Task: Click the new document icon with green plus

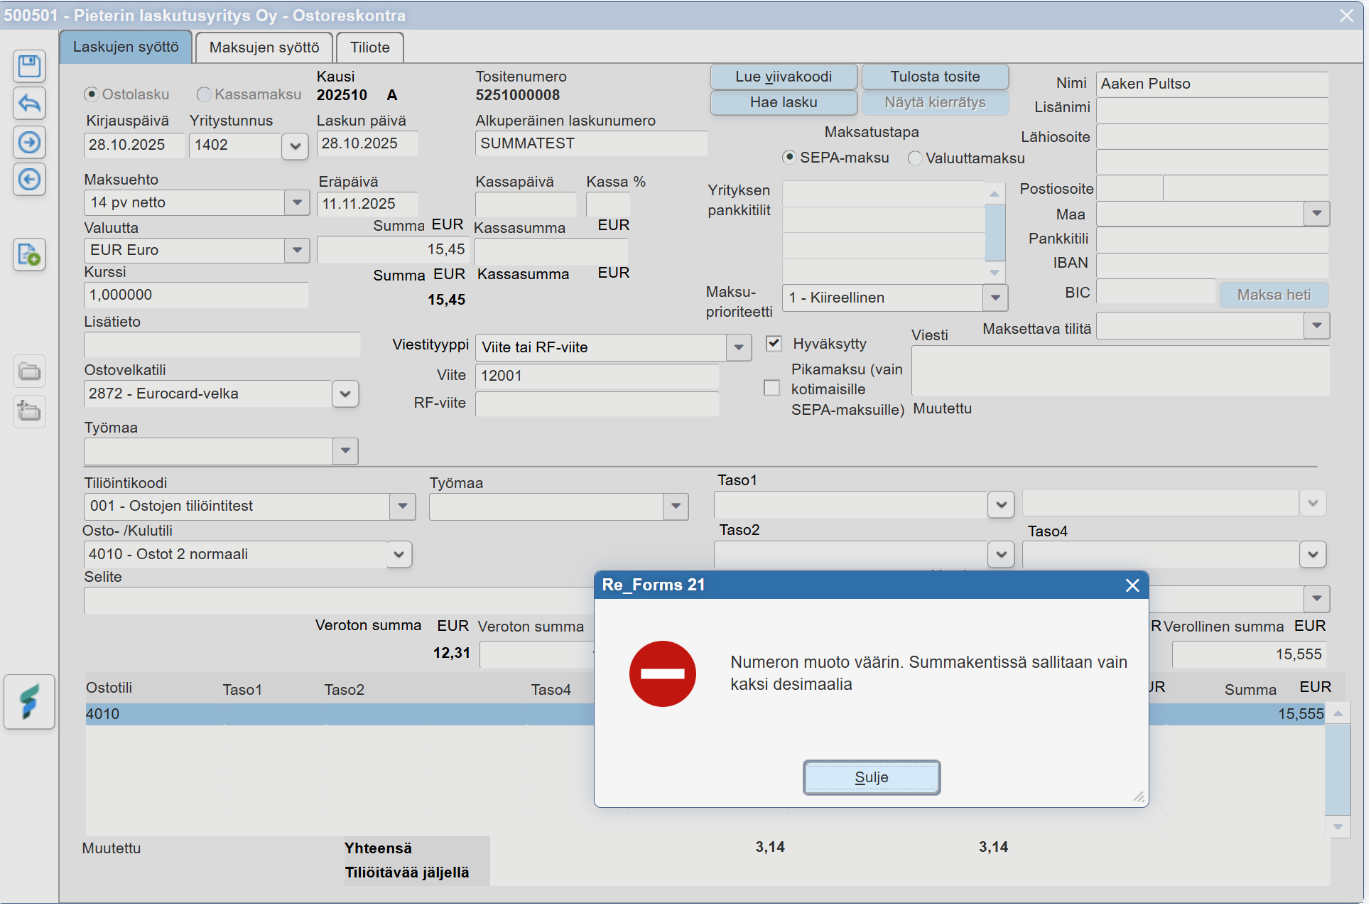Action: [x=30, y=255]
